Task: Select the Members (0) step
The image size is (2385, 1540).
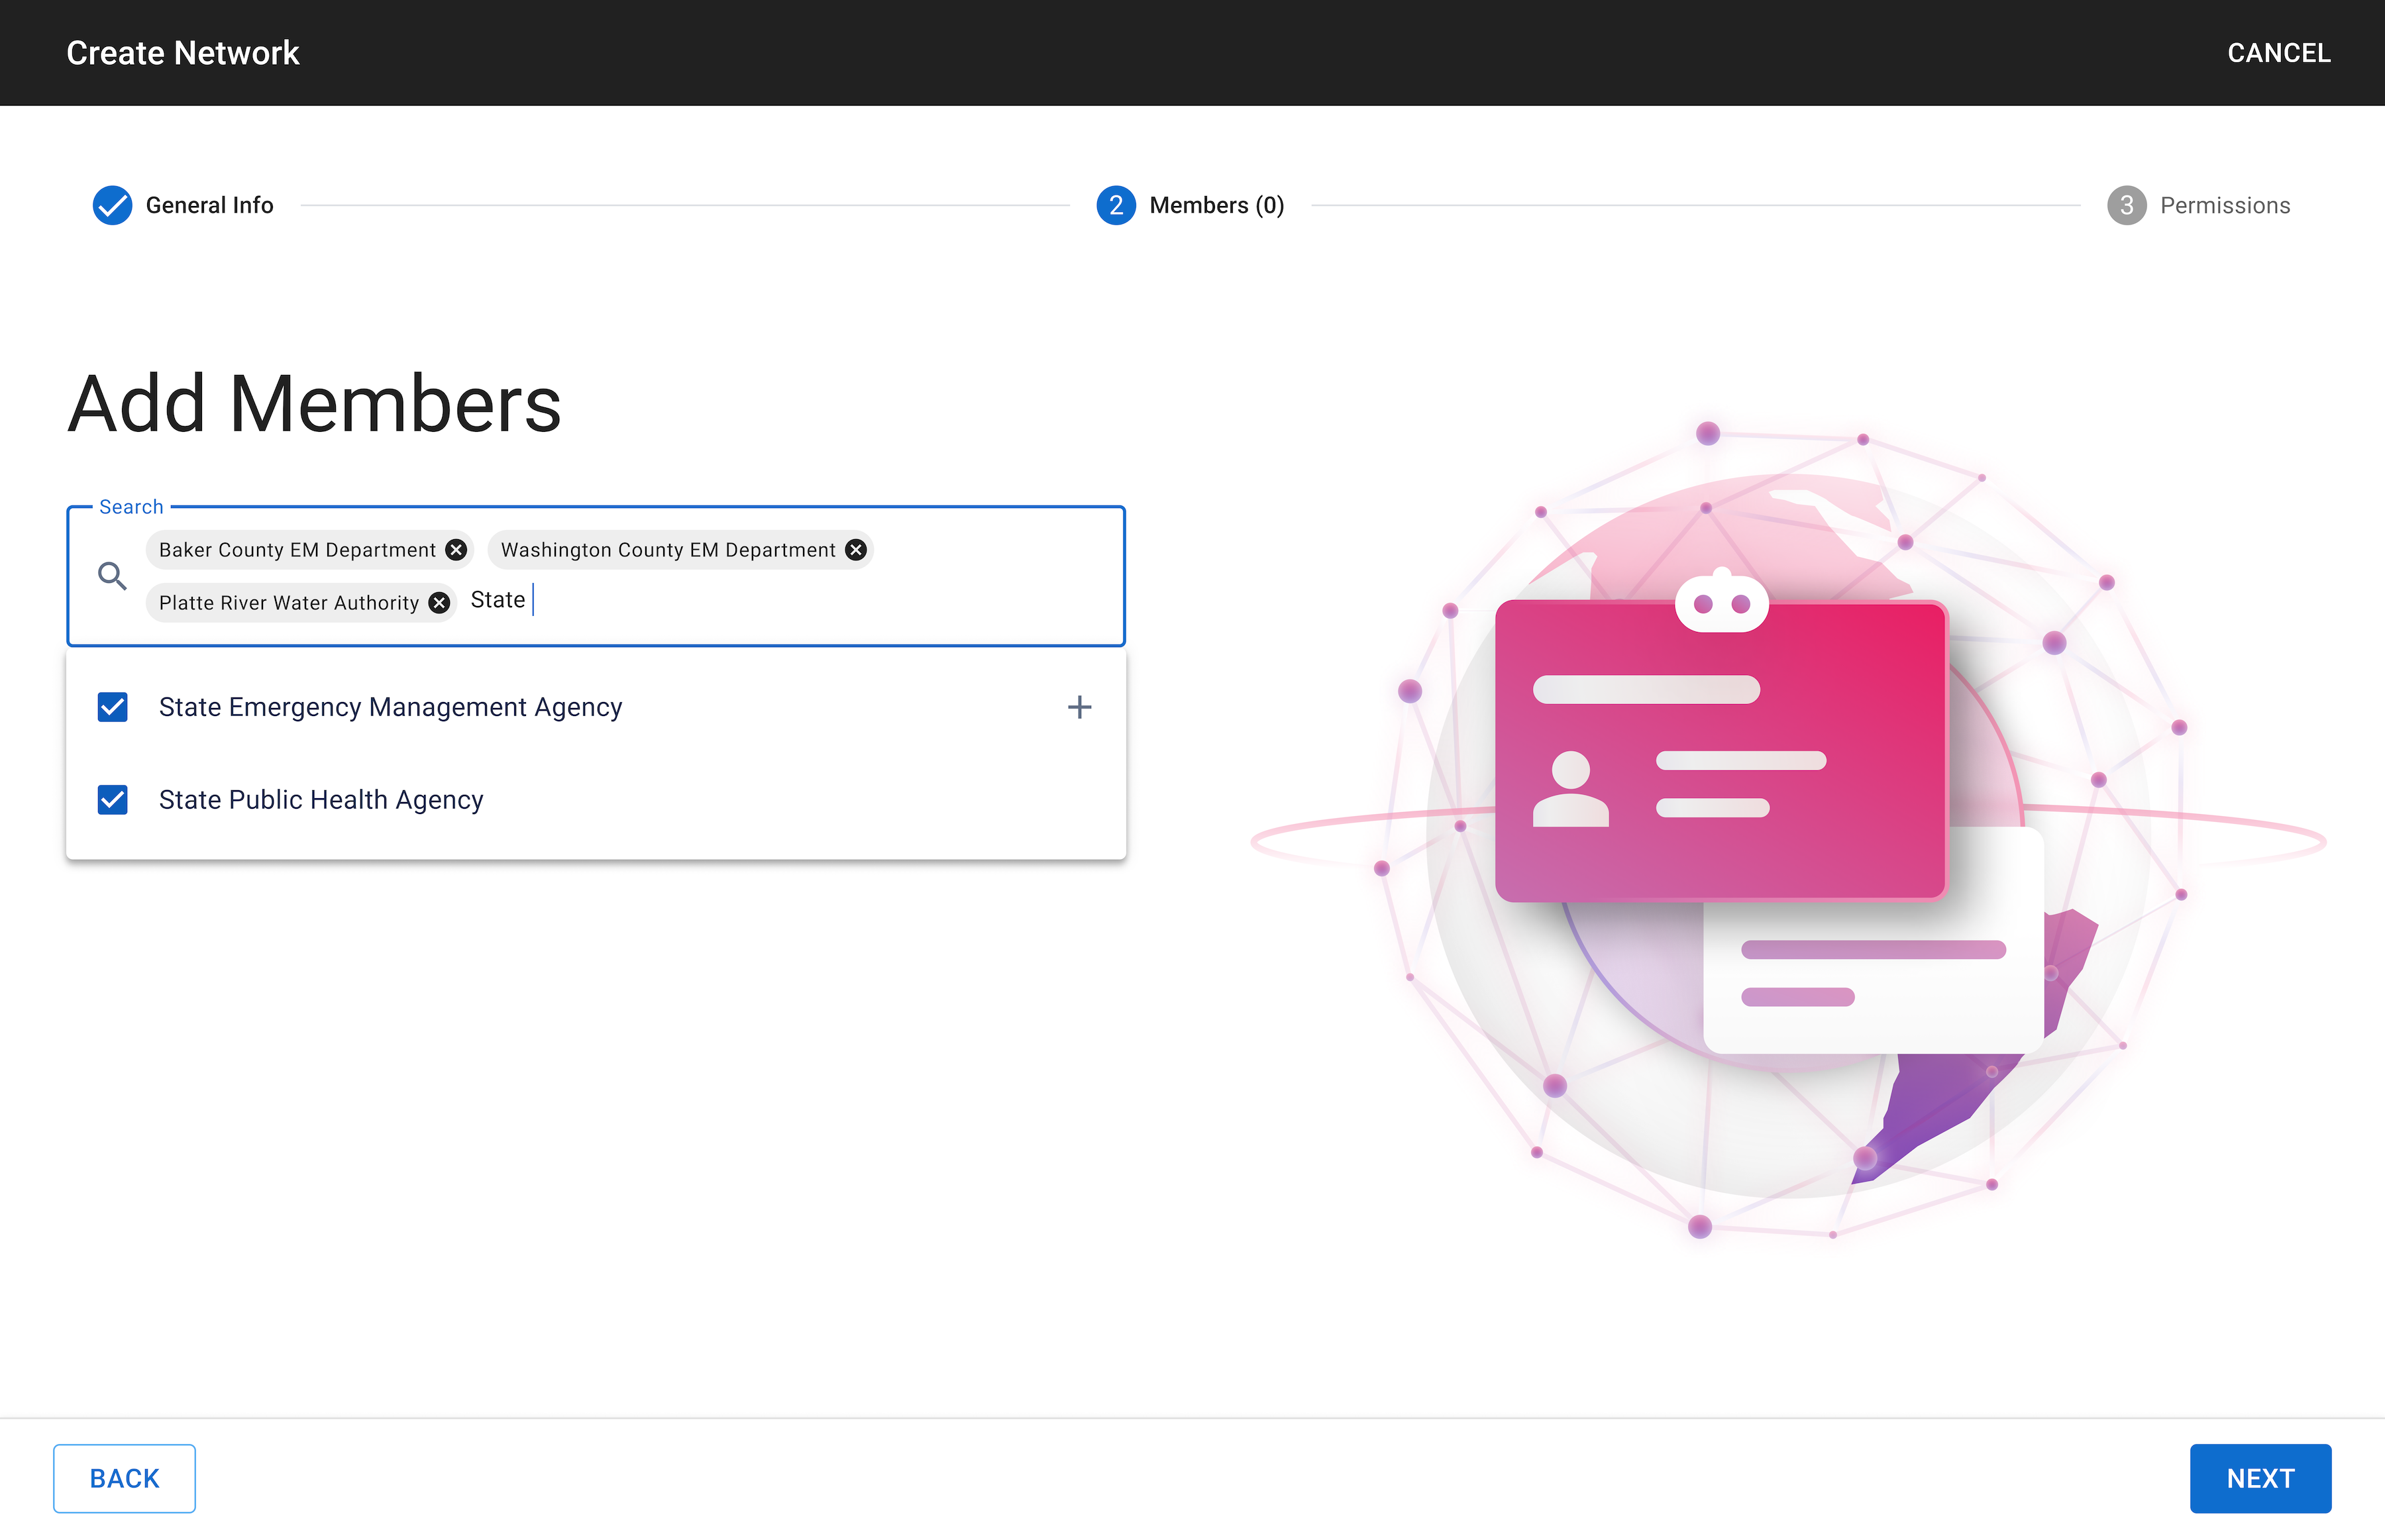Action: pos(1190,205)
